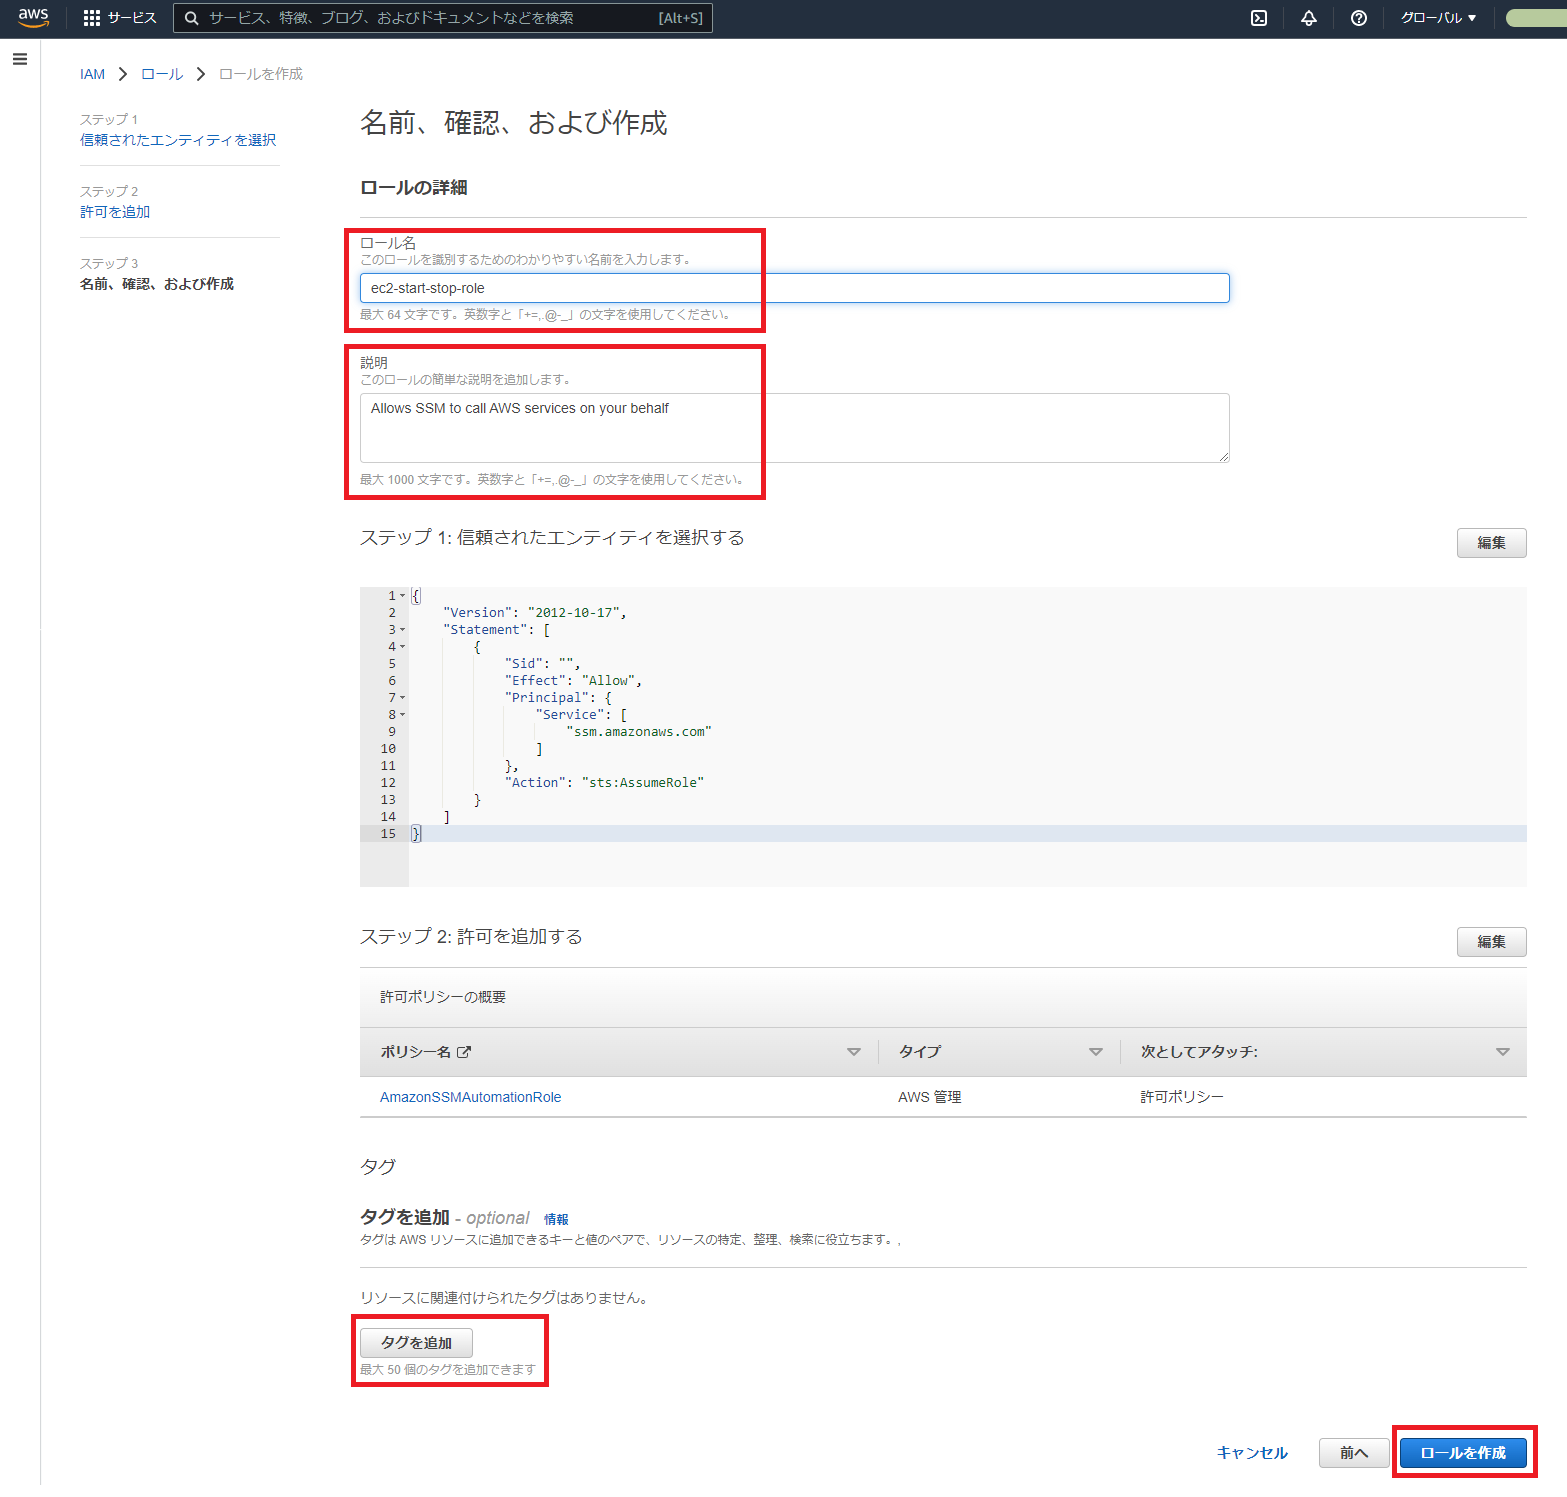Focus the AWS services search box
This screenshot has height=1497, width=1567.
pyautogui.click(x=443, y=18)
